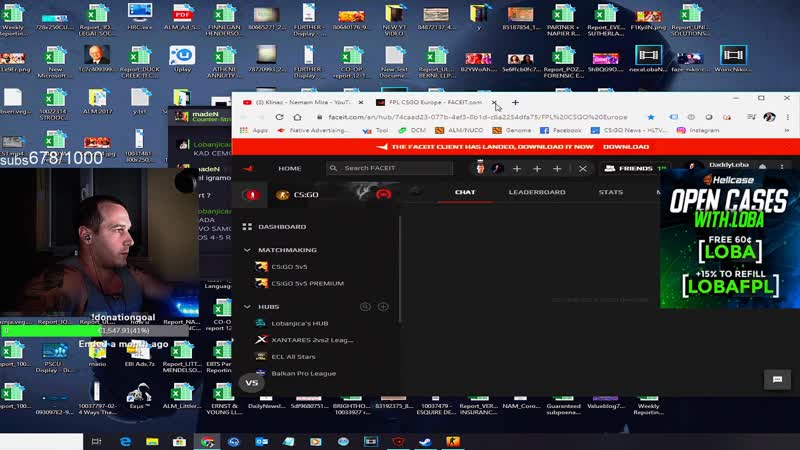Create a hub with the plus icon
This screenshot has height=450, width=800.
pos(383,307)
